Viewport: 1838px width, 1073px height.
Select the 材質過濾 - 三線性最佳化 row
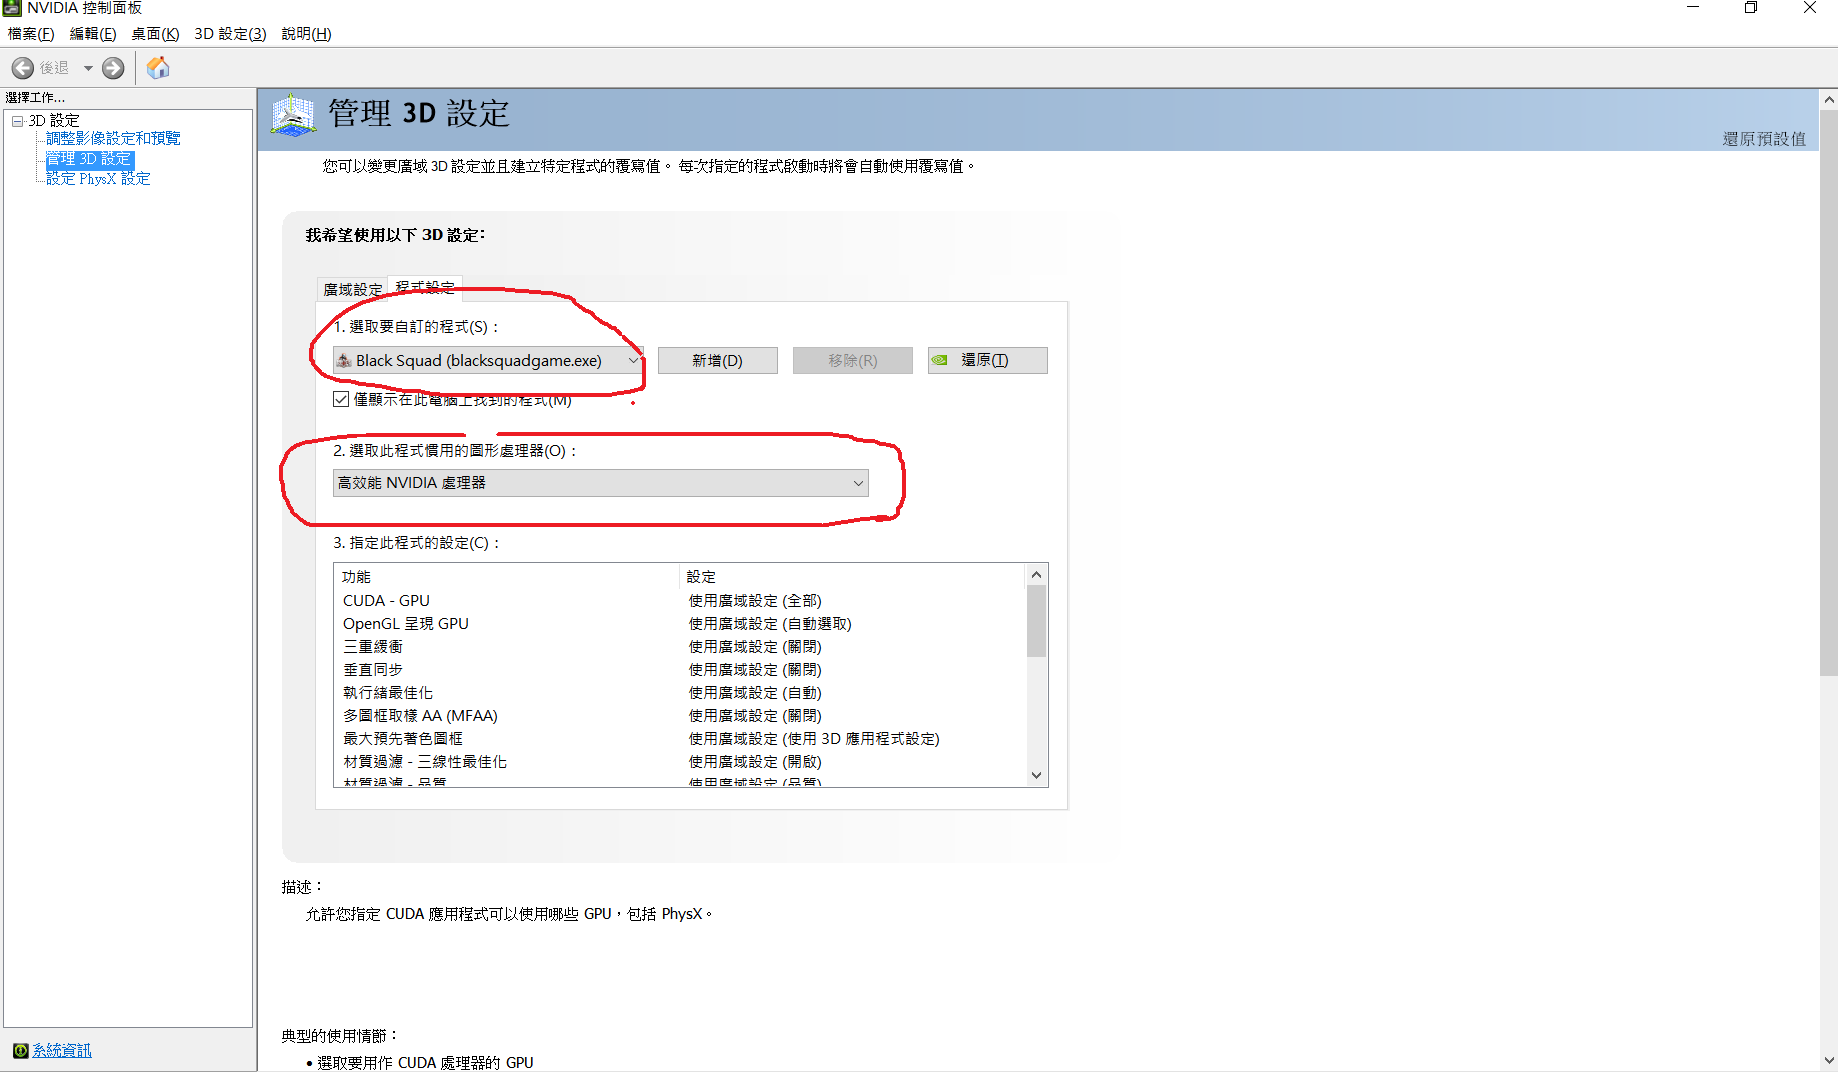(680, 762)
